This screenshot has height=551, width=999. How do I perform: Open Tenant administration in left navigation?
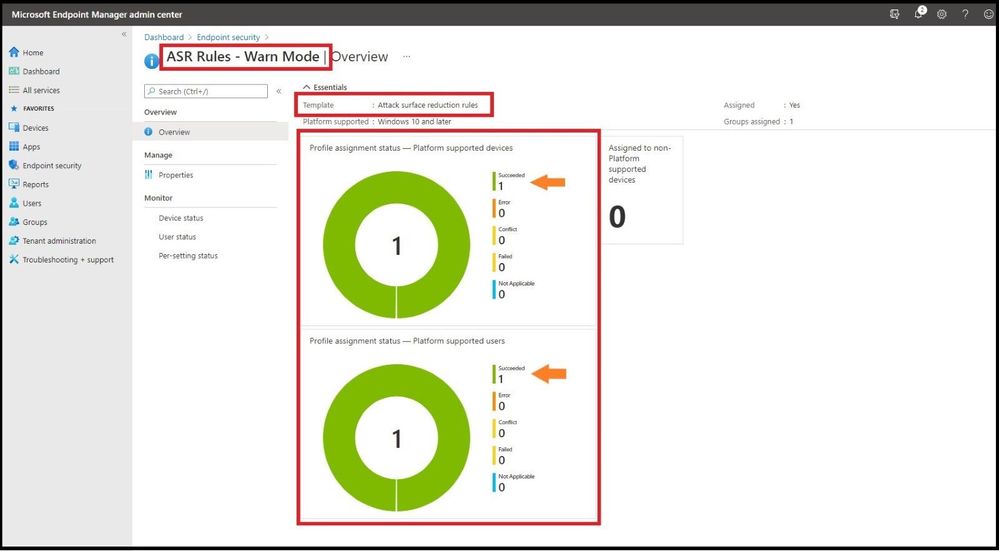point(59,241)
